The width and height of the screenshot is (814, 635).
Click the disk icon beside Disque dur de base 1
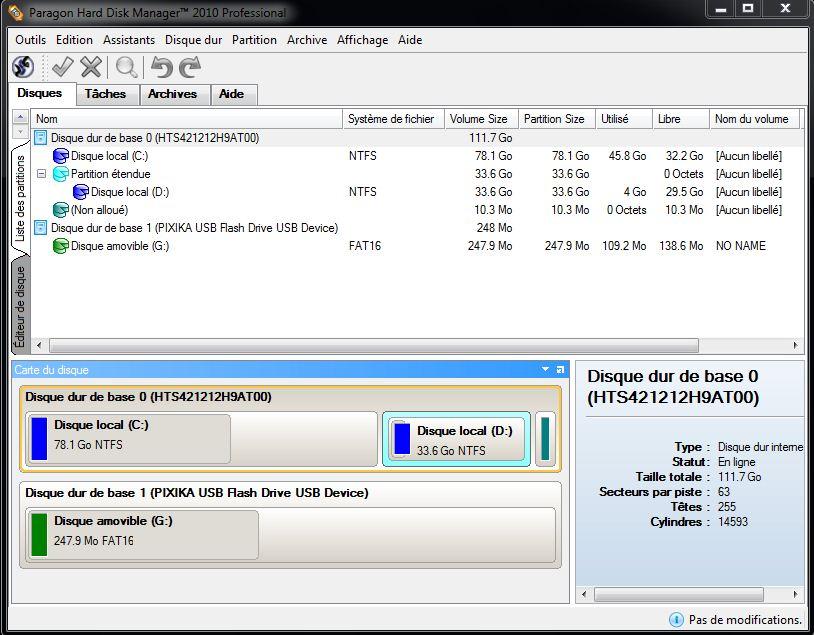coord(40,227)
